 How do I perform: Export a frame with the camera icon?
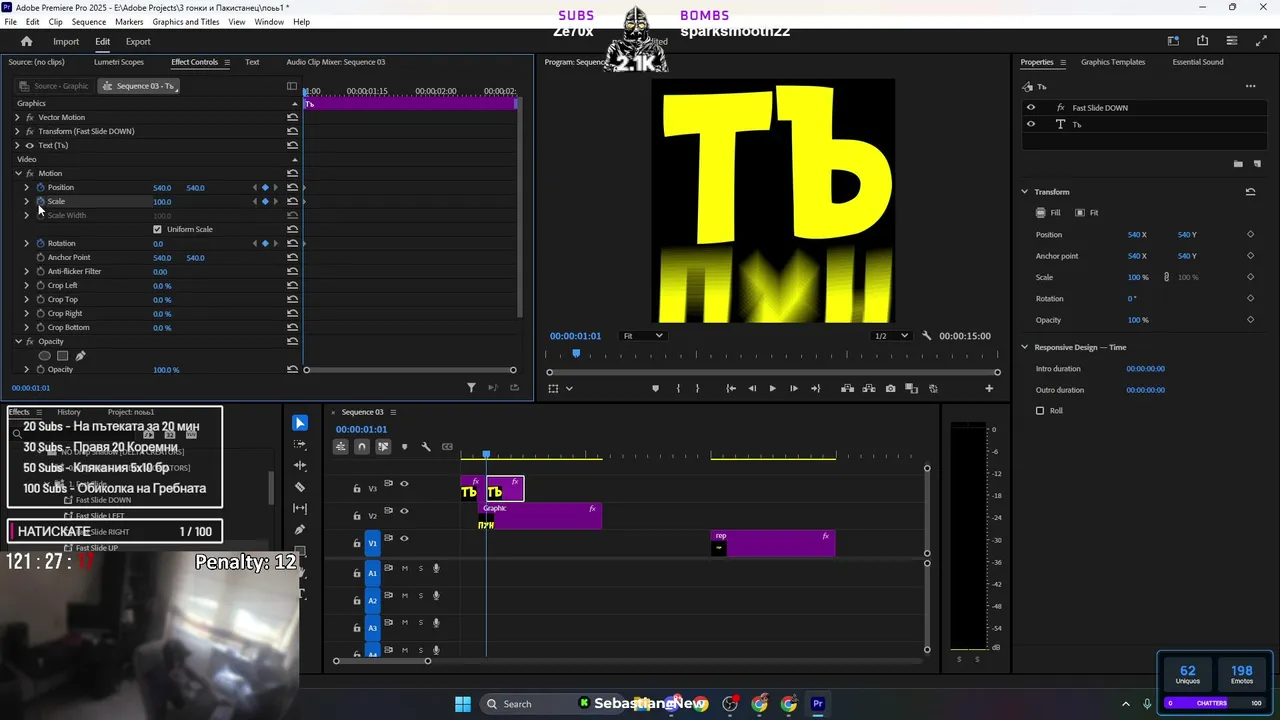click(890, 388)
